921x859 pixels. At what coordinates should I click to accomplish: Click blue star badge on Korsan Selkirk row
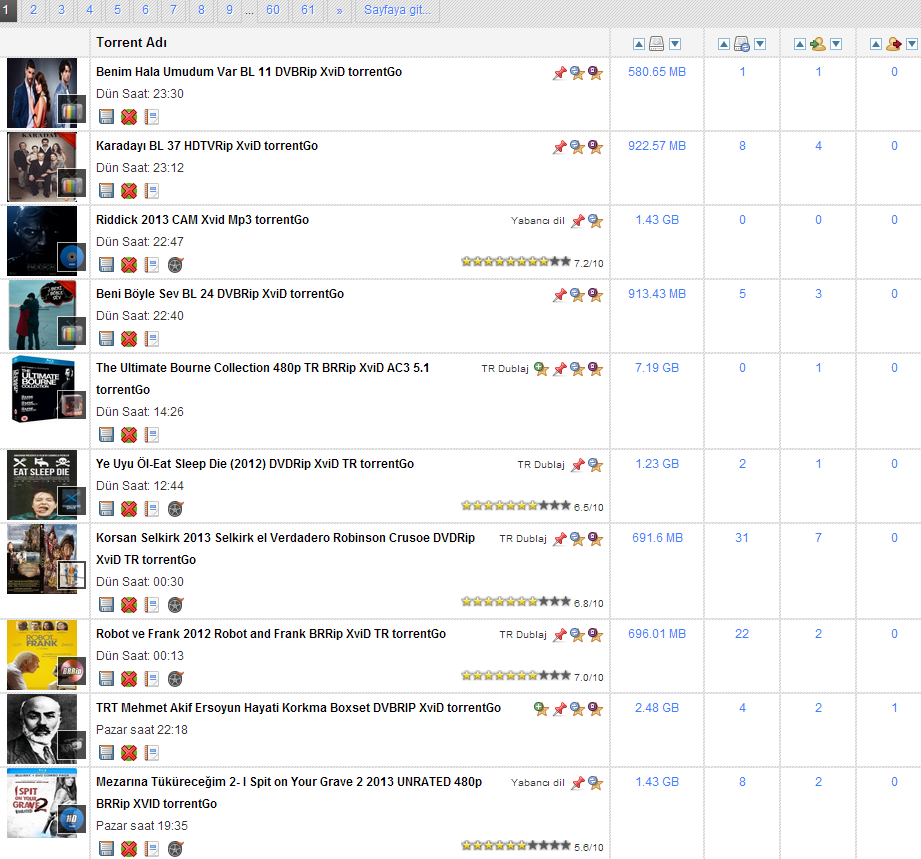(577, 539)
